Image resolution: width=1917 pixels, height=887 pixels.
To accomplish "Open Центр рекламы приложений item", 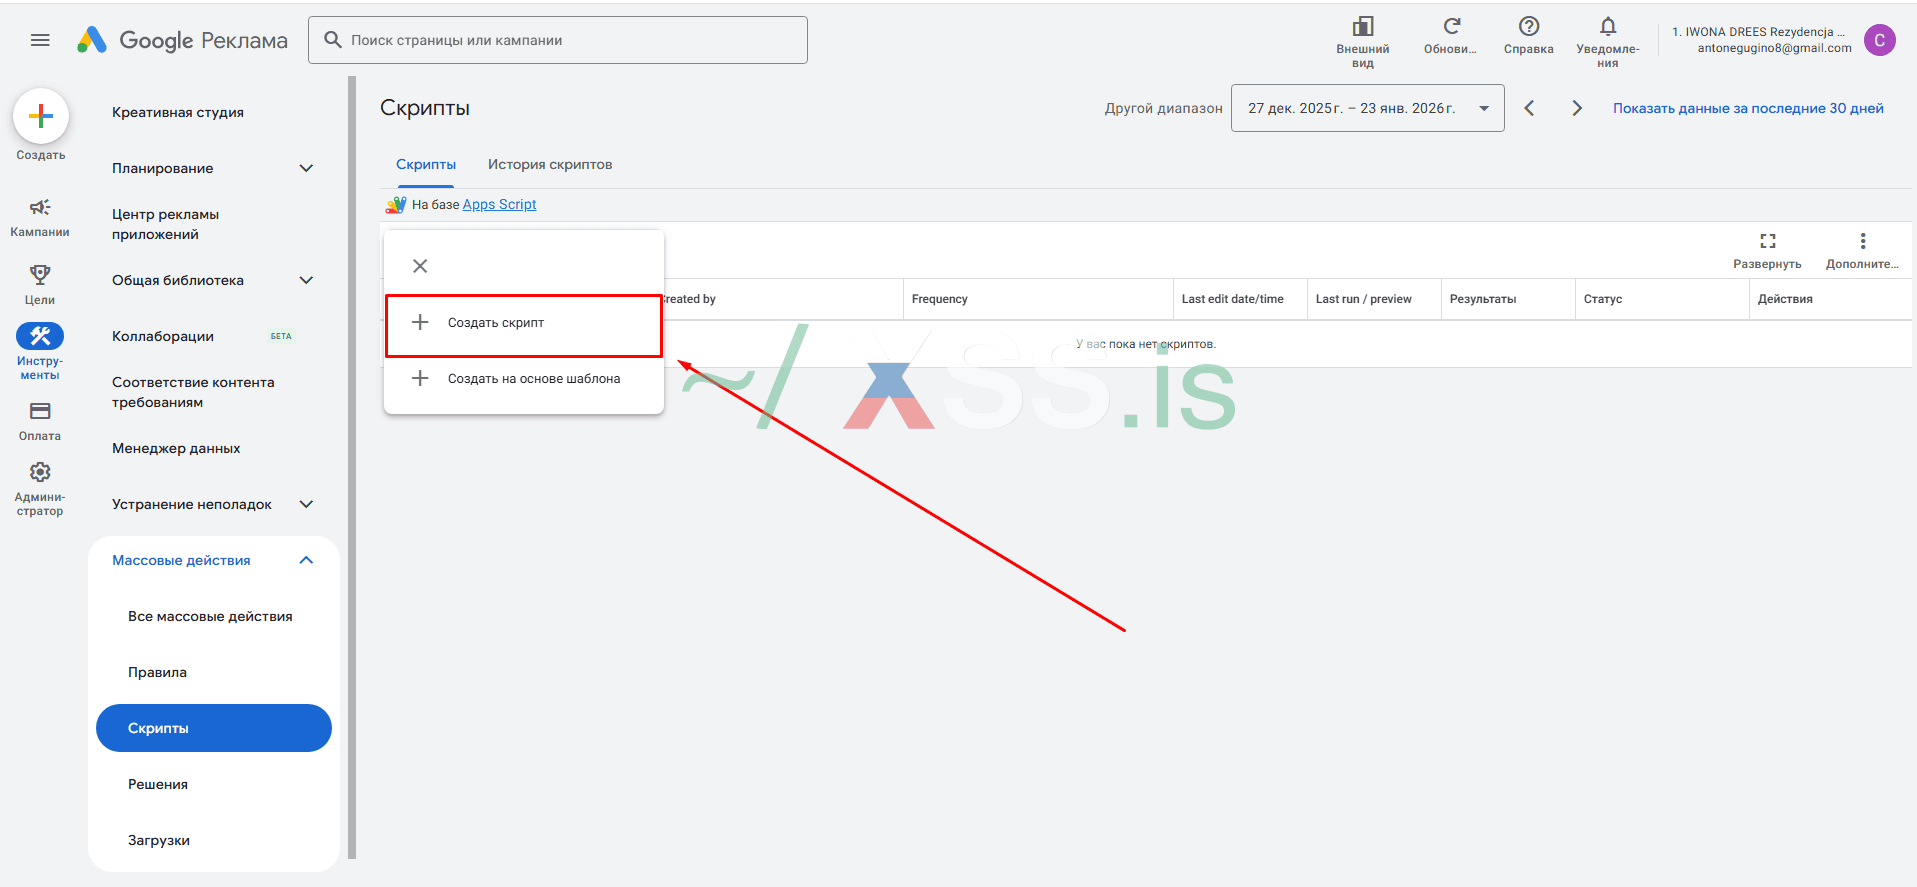I will point(165,224).
